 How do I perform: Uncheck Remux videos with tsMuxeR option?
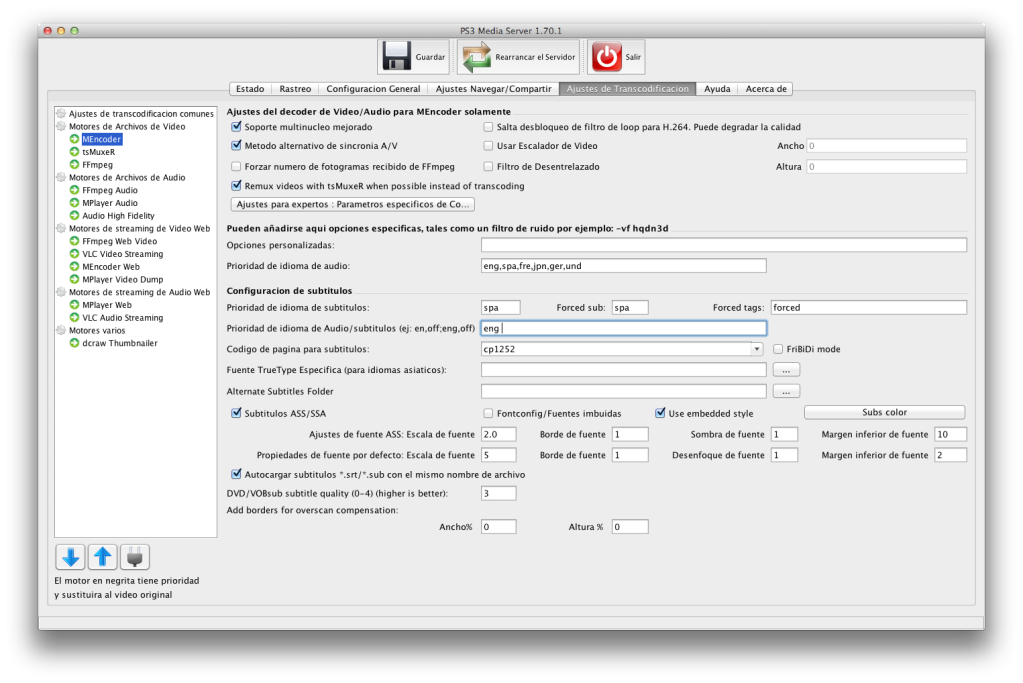pos(236,186)
